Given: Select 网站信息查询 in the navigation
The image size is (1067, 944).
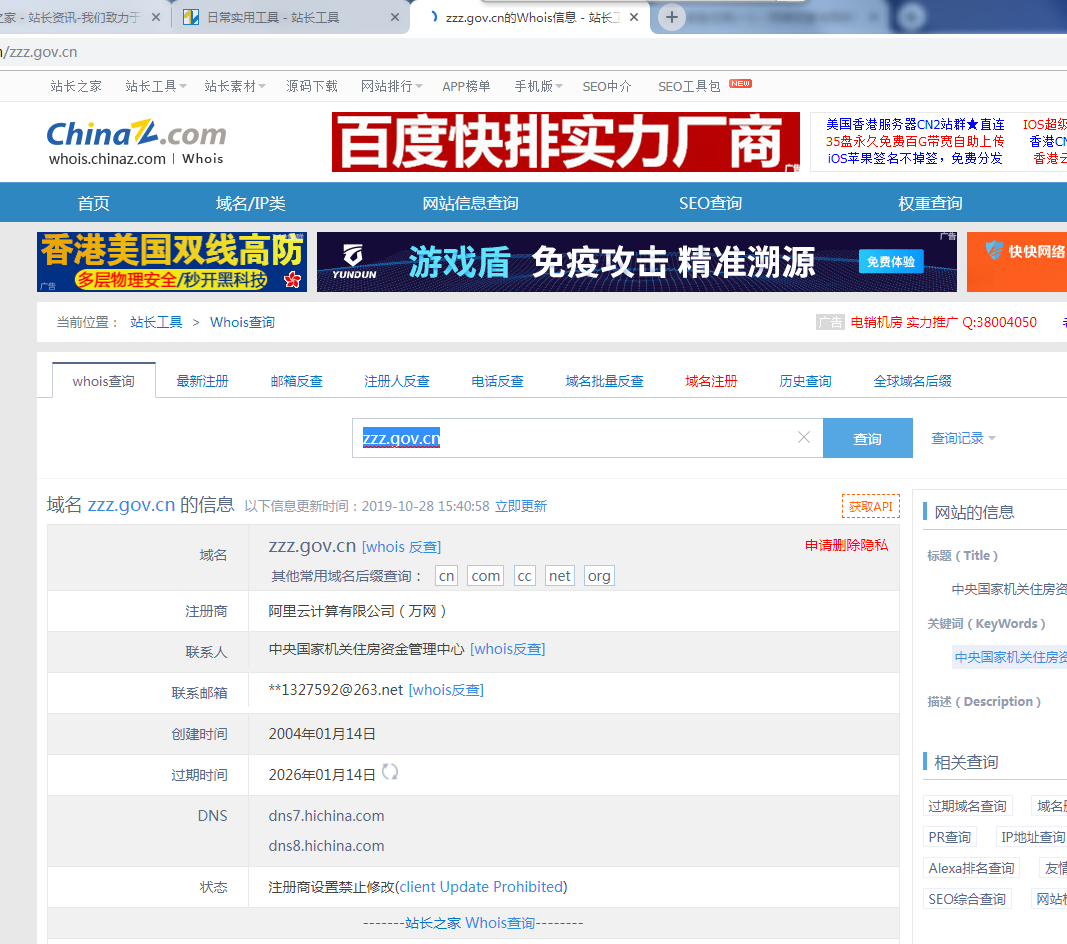Looking at the screenshot, I should (x=470, y=203).
